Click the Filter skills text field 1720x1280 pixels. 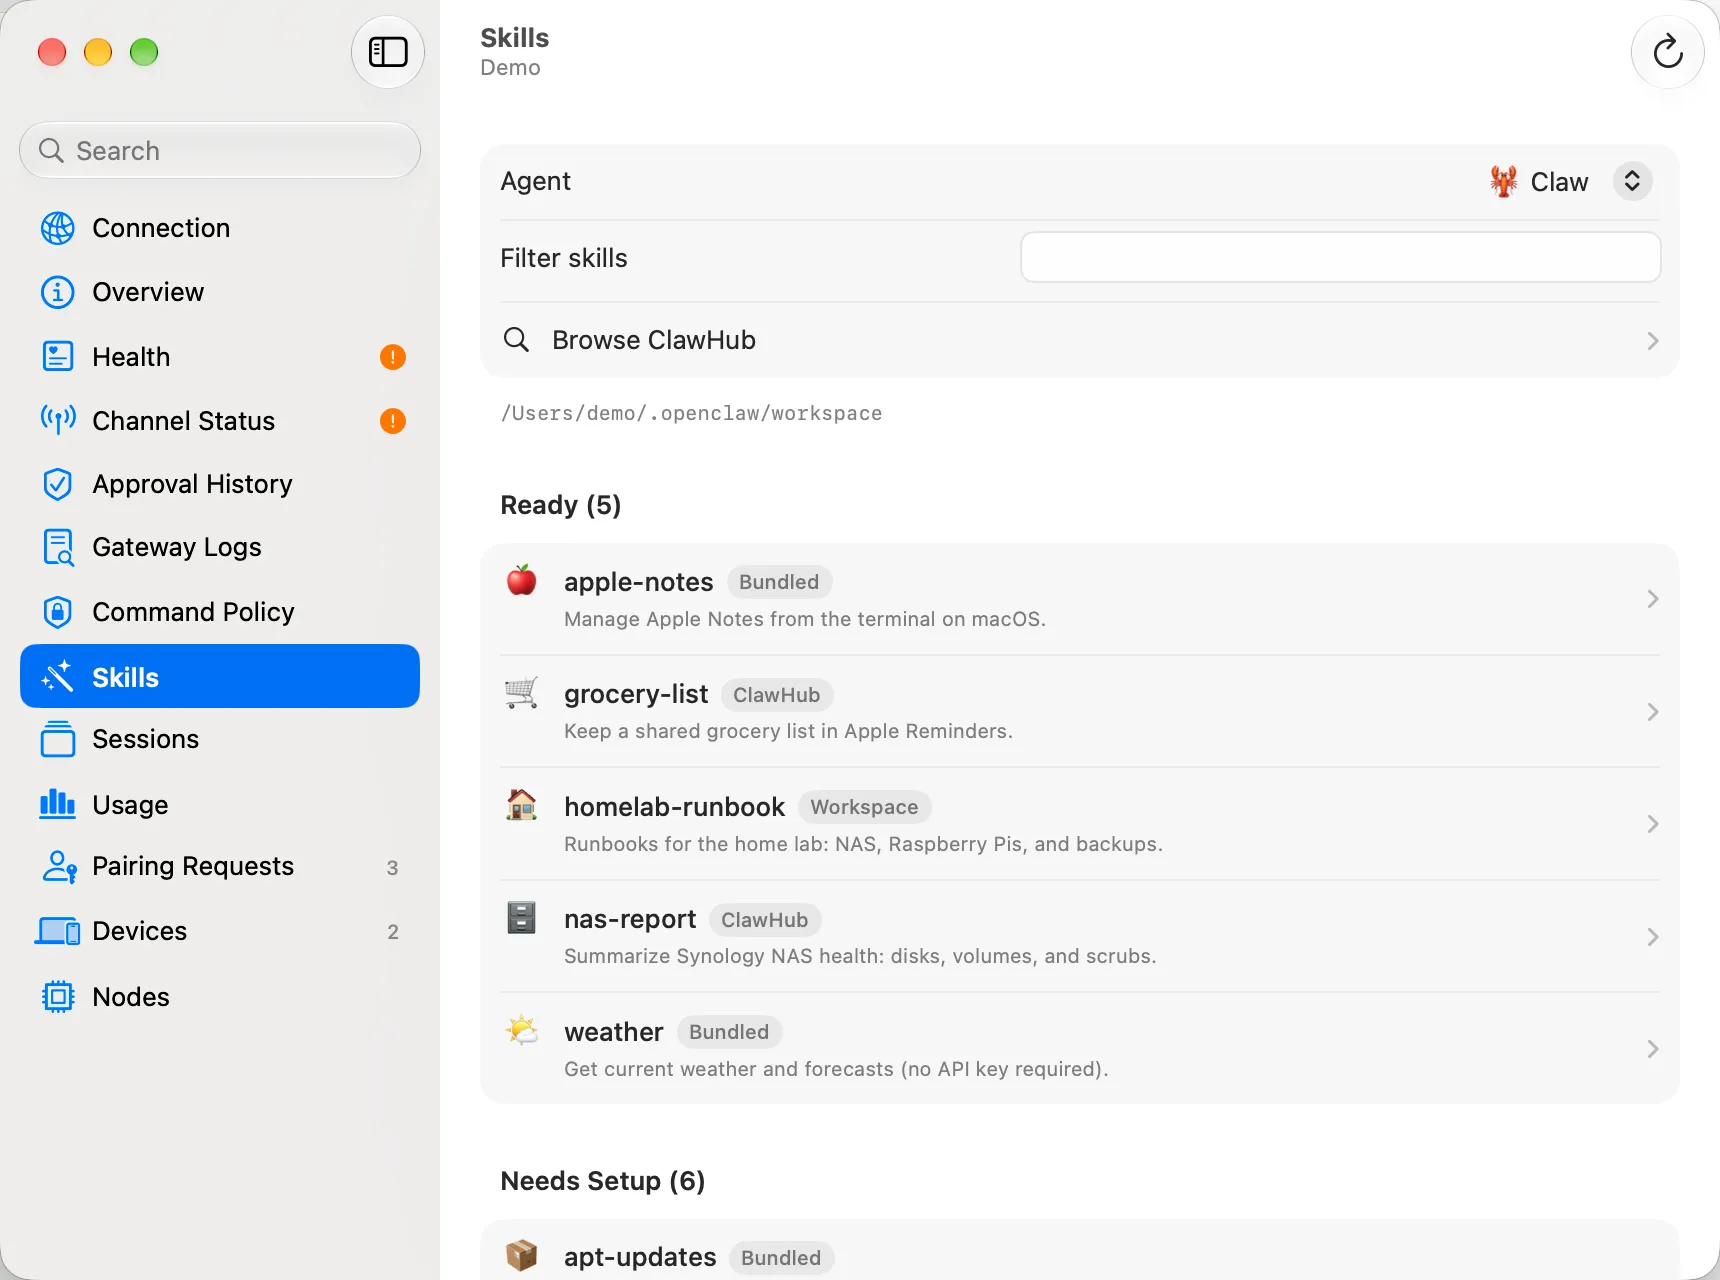[x=1340, y=258]
